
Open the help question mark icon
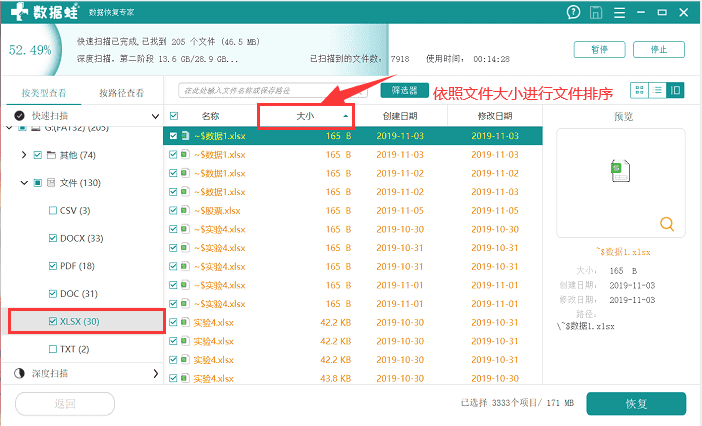573,13
